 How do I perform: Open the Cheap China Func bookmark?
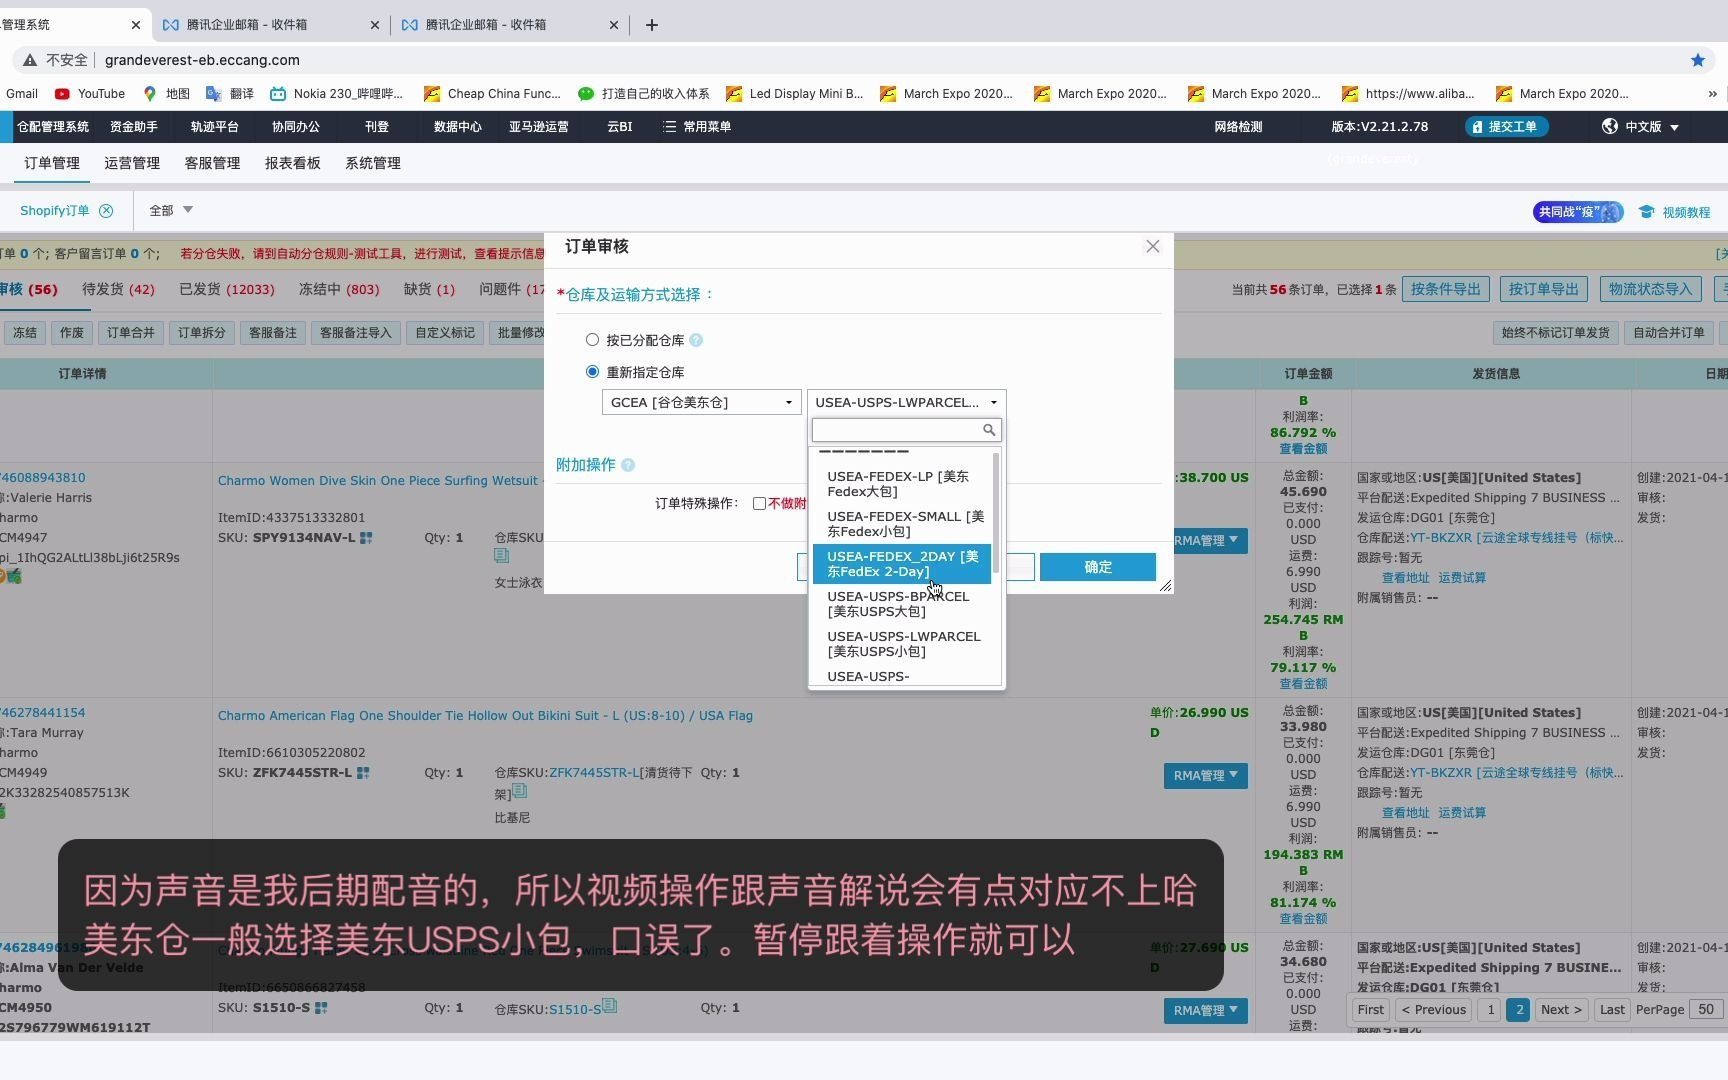point(492,94)
